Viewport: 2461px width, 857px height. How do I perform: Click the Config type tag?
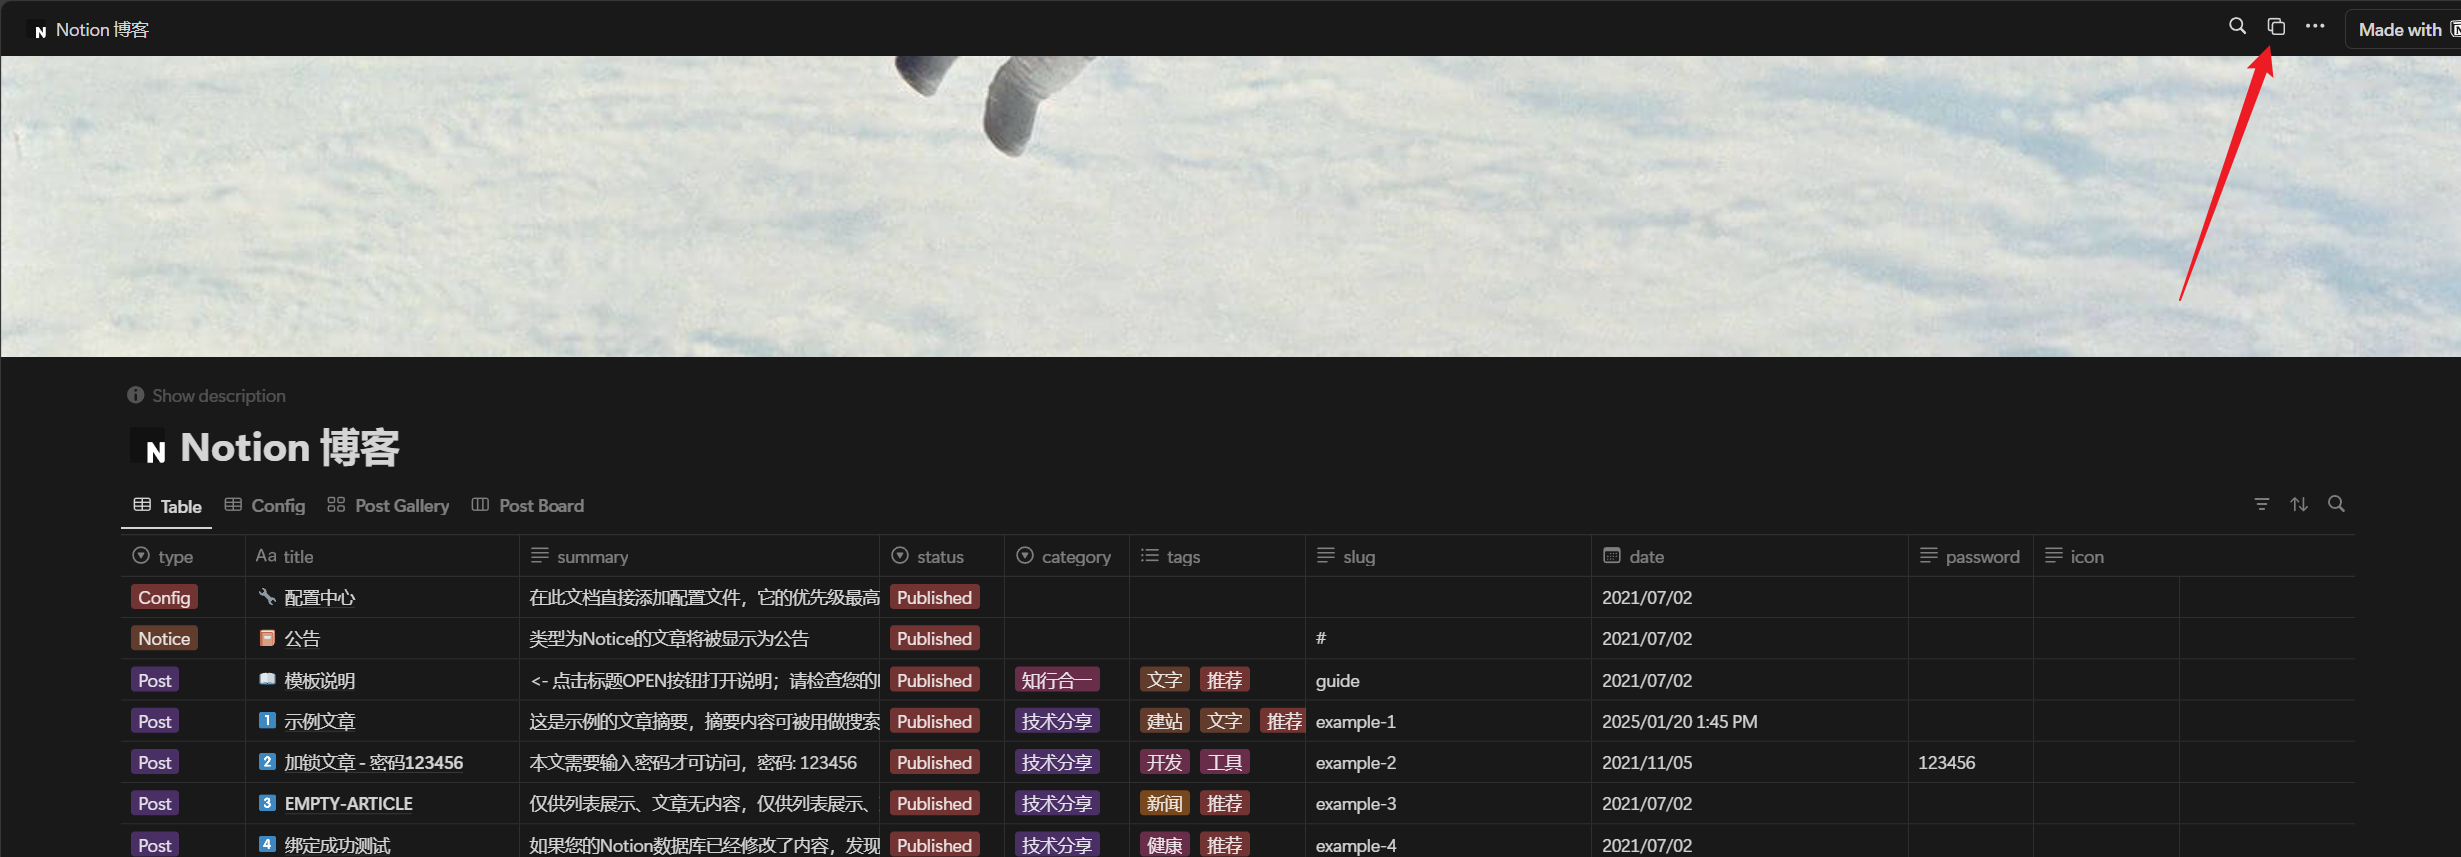point(164,597)
